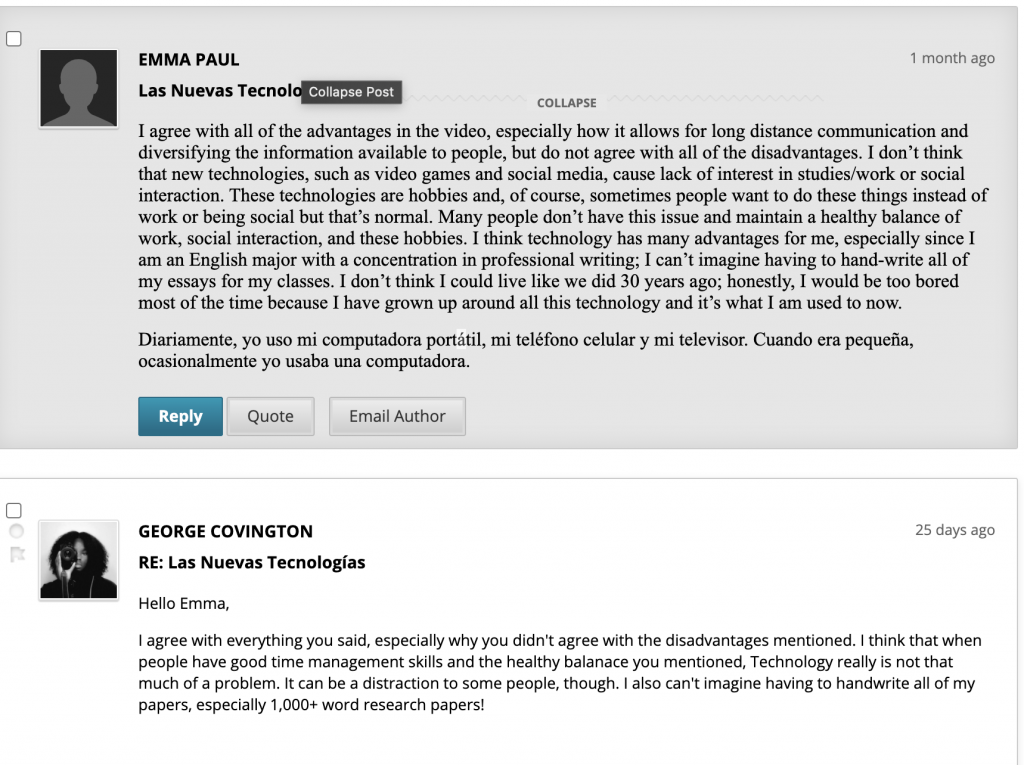Quote Emma Paul's post
Image resolution: width=1024 pixels, height=765 pixels.
tap(270, 416)
